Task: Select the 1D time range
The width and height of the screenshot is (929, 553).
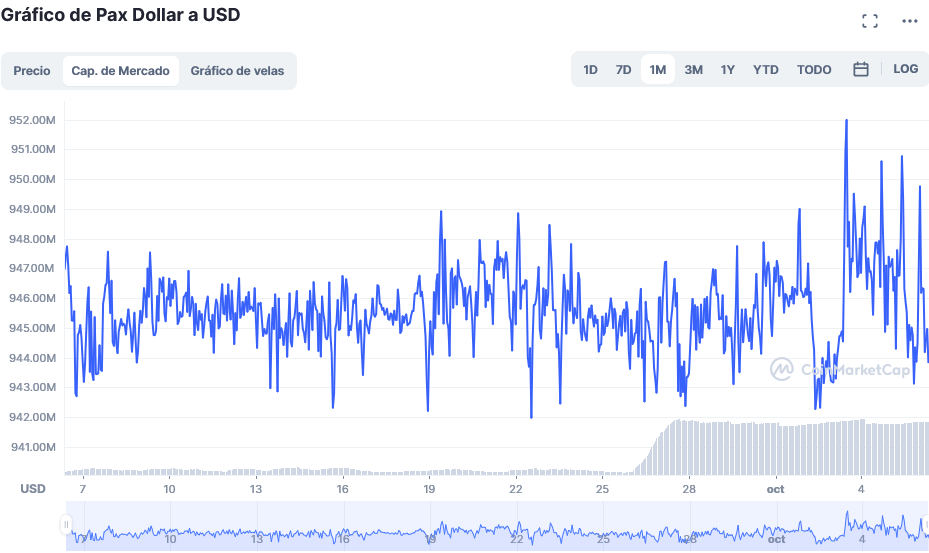Action: (x=590, y=70)
